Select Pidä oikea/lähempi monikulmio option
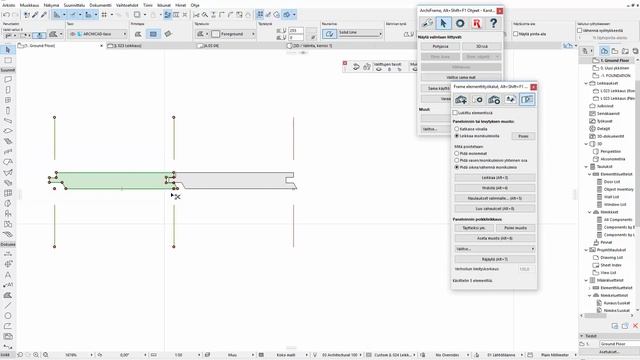The height and width of the screenshot is (360, 640). pyautogui.click(x=457, y=167)
